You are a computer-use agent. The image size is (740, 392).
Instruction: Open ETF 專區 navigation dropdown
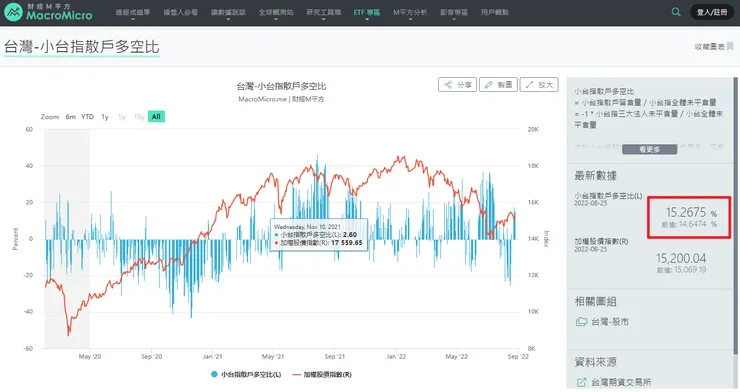[x=367, y=13]
